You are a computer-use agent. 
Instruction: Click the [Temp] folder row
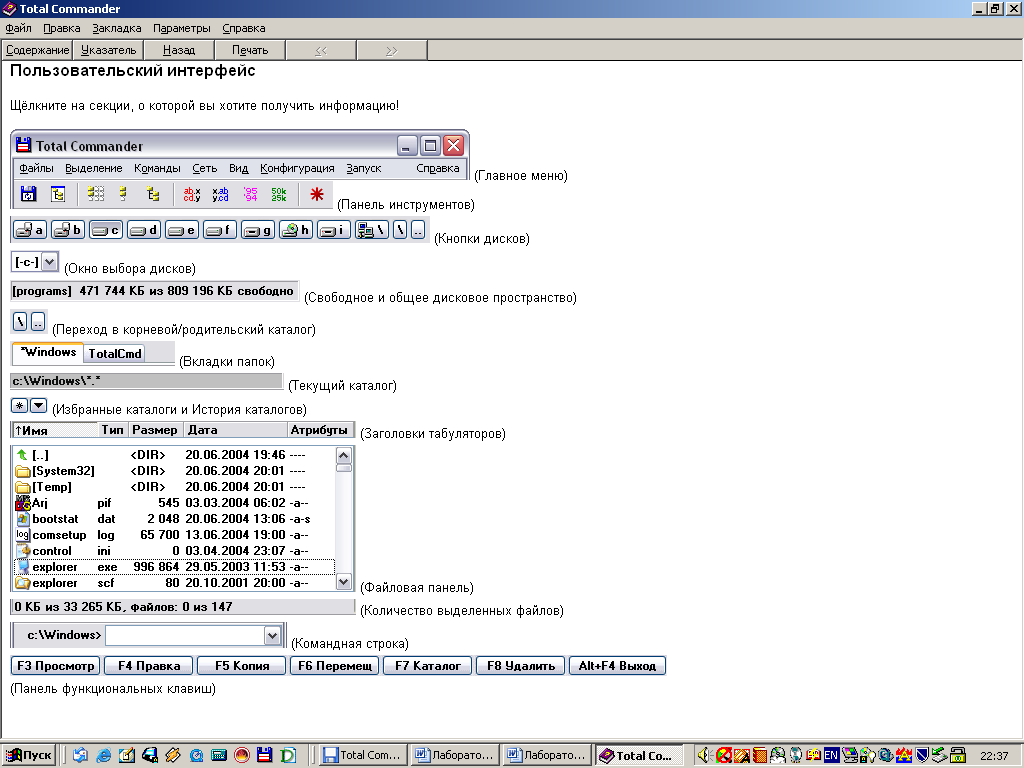pos(174,487)
